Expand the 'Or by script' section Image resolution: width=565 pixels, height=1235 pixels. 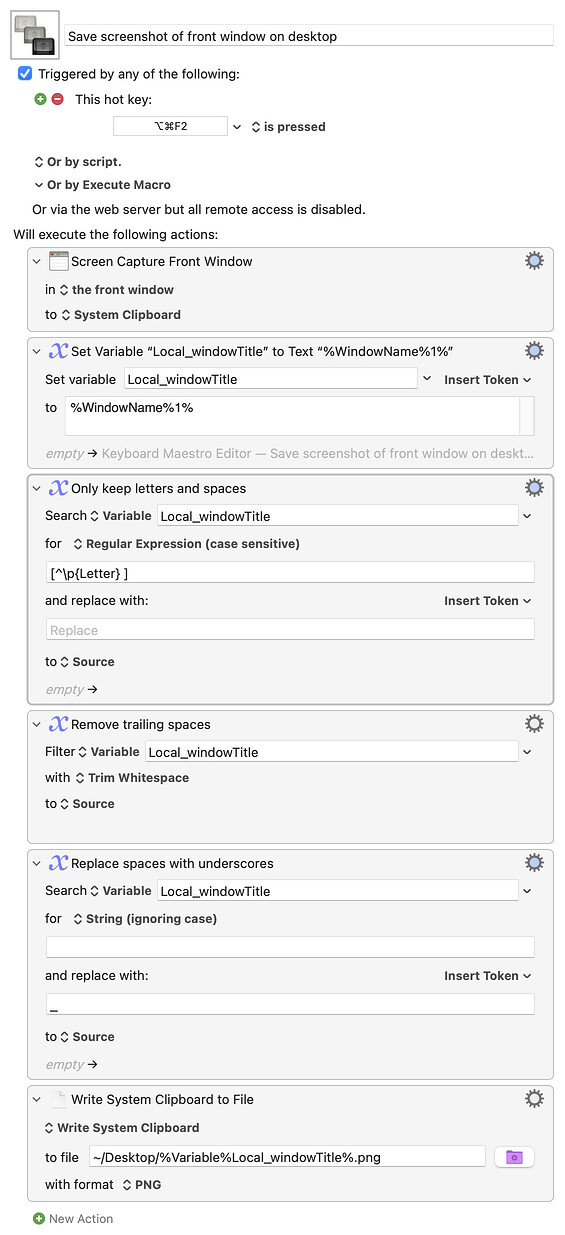[78, 162]
